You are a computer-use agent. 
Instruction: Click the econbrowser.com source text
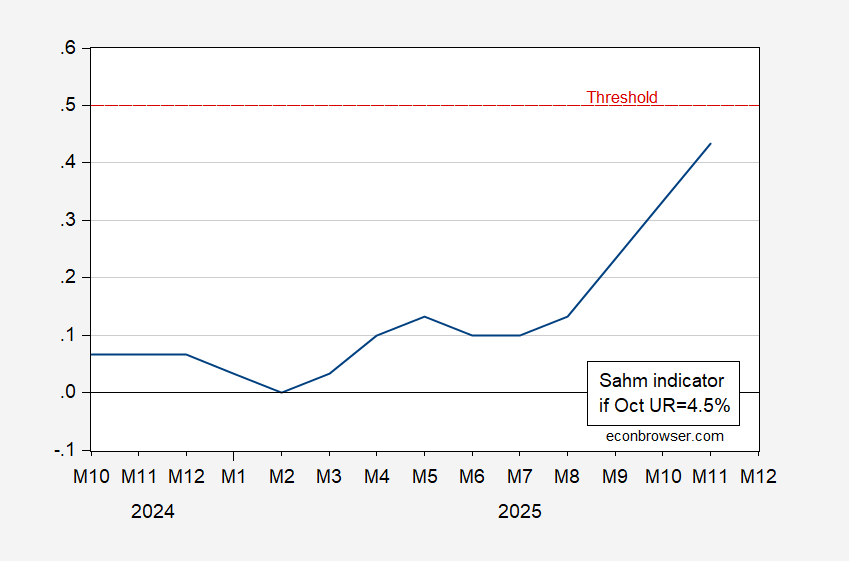[x=665, y=436]
